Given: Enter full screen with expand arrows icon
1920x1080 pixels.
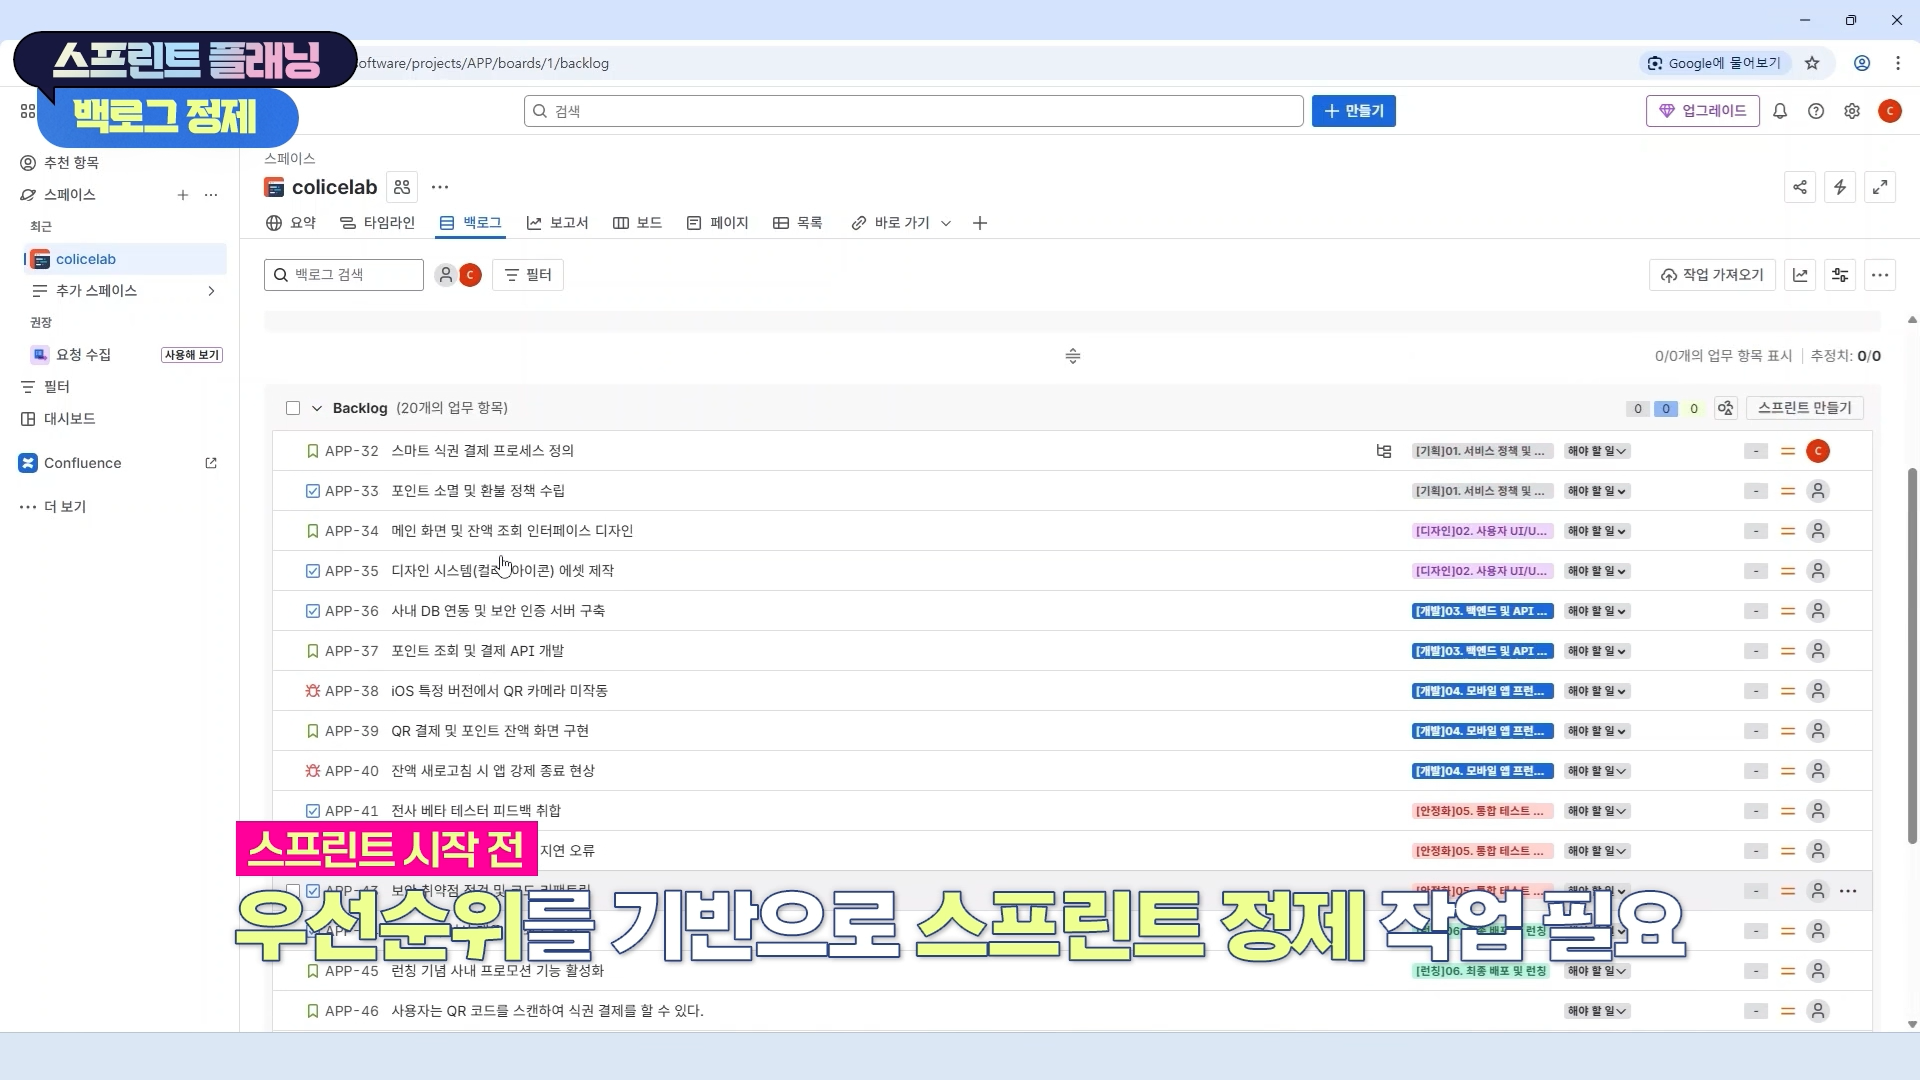Looking at the screenshot, I should 1880,187.
